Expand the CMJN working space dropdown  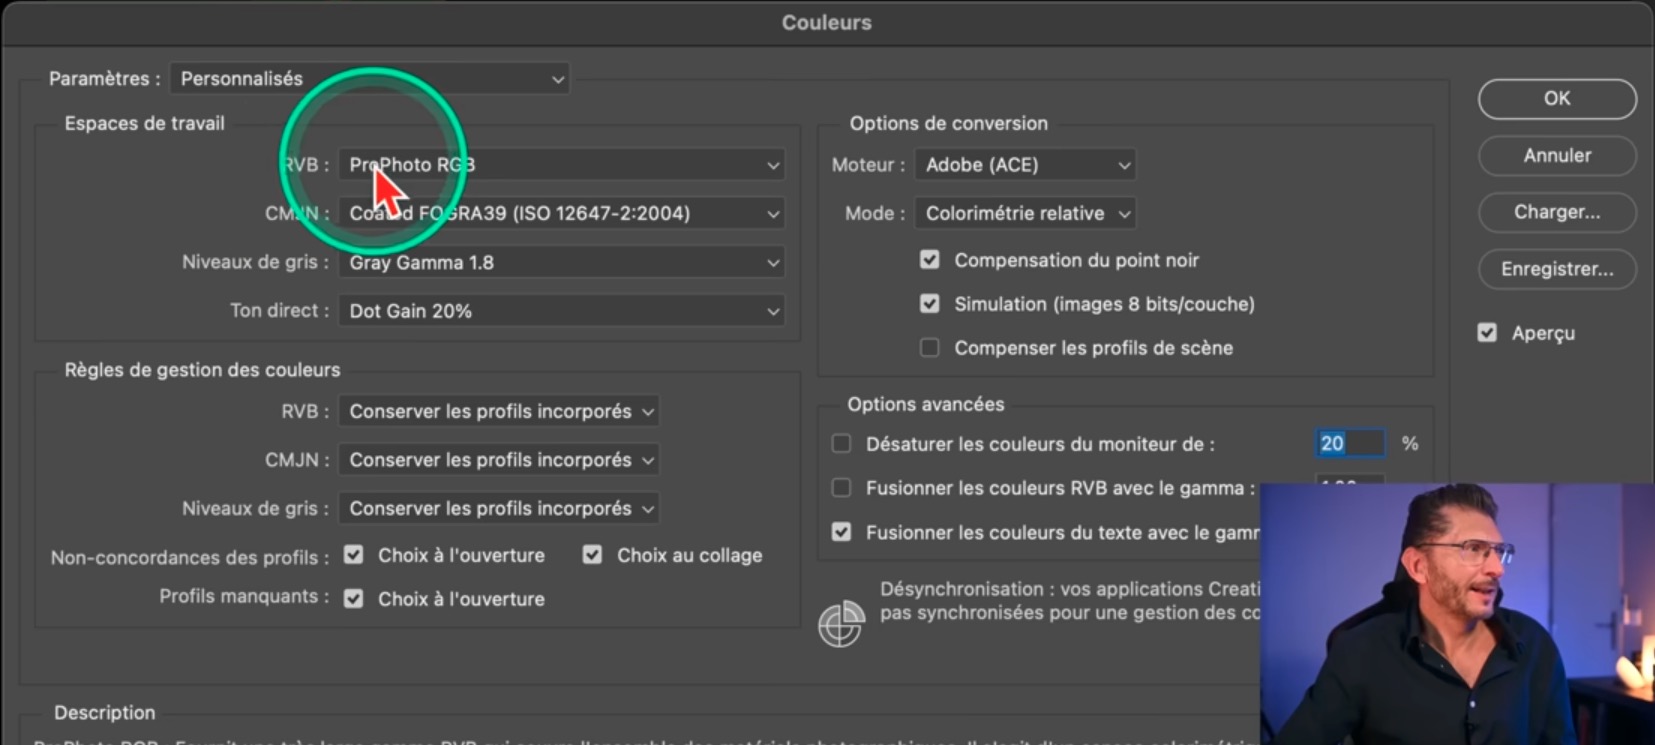561,214
